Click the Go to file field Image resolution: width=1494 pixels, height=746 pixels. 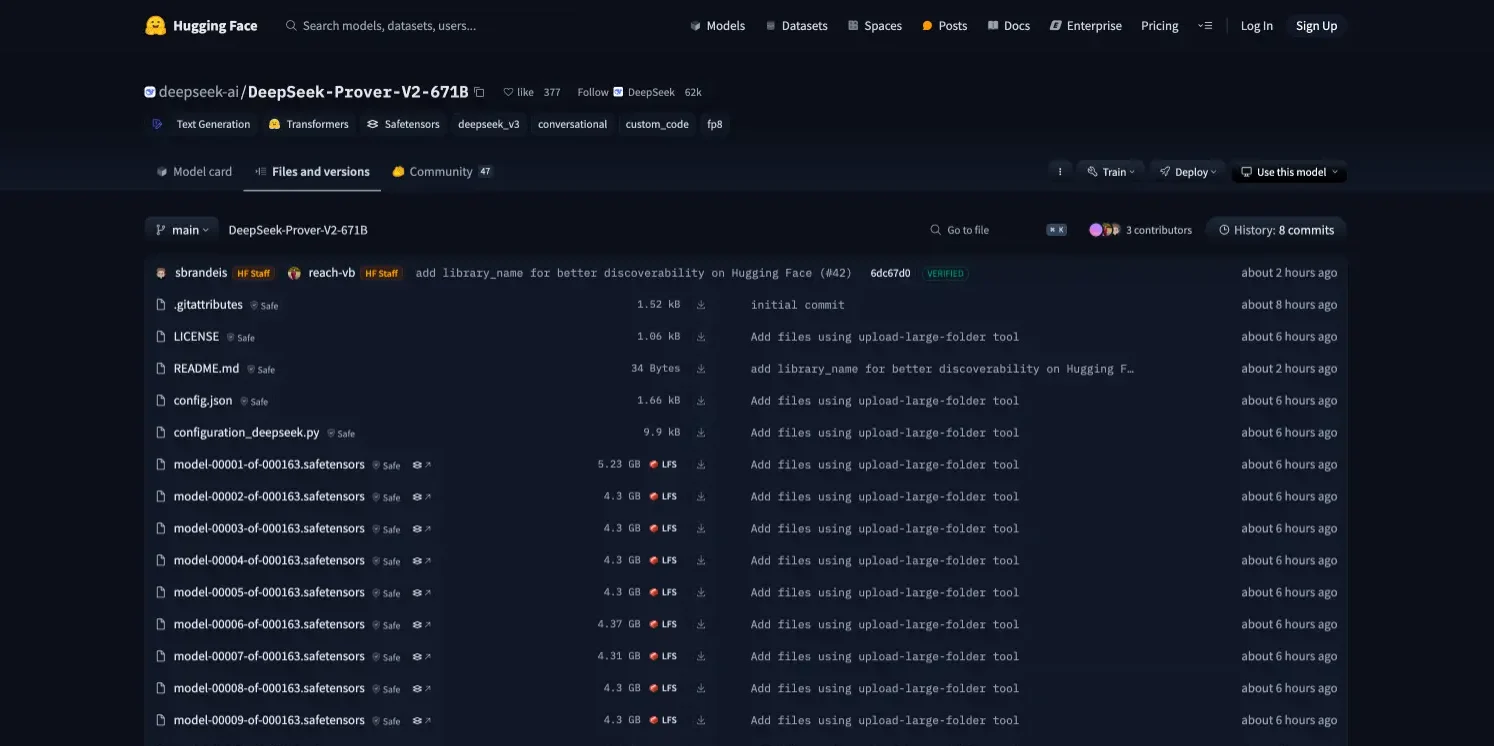point(998,230)
